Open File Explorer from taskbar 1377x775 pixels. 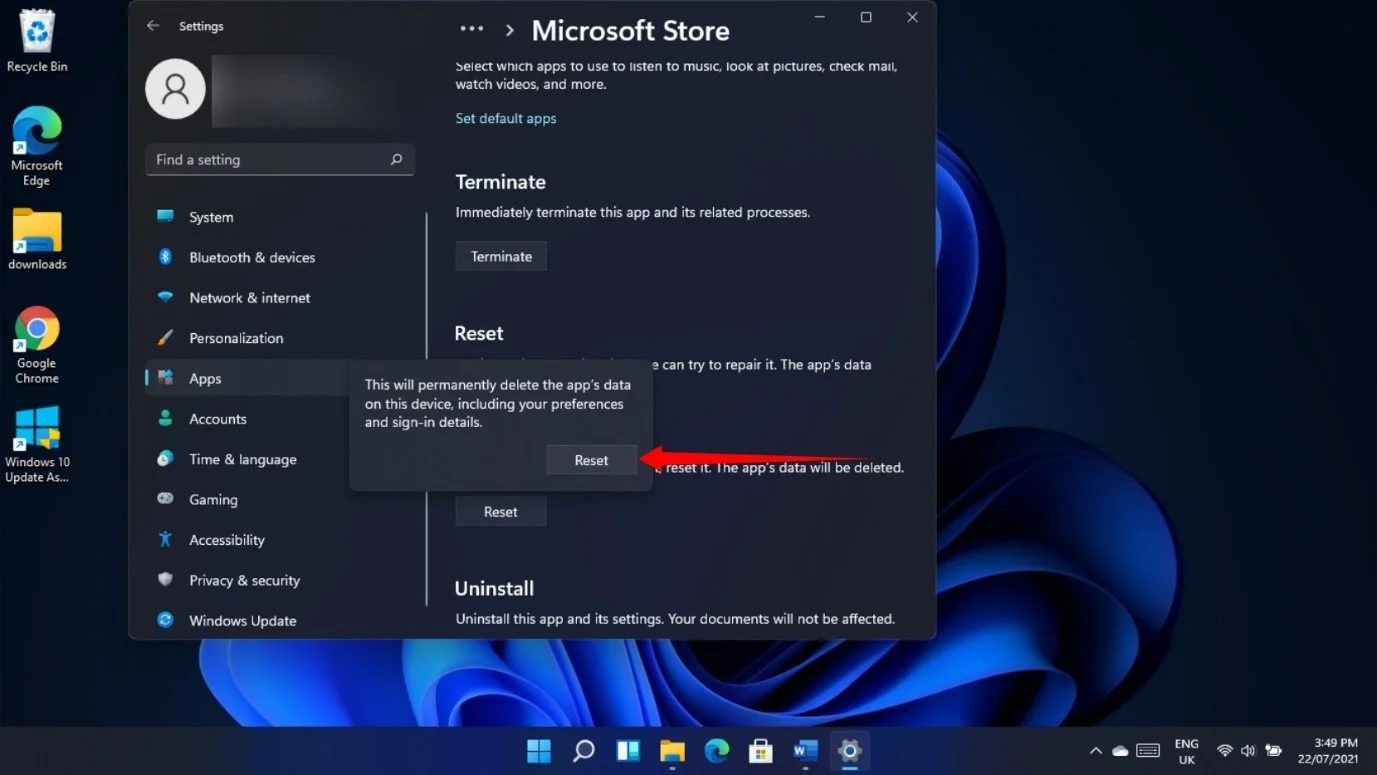(672, 751)
